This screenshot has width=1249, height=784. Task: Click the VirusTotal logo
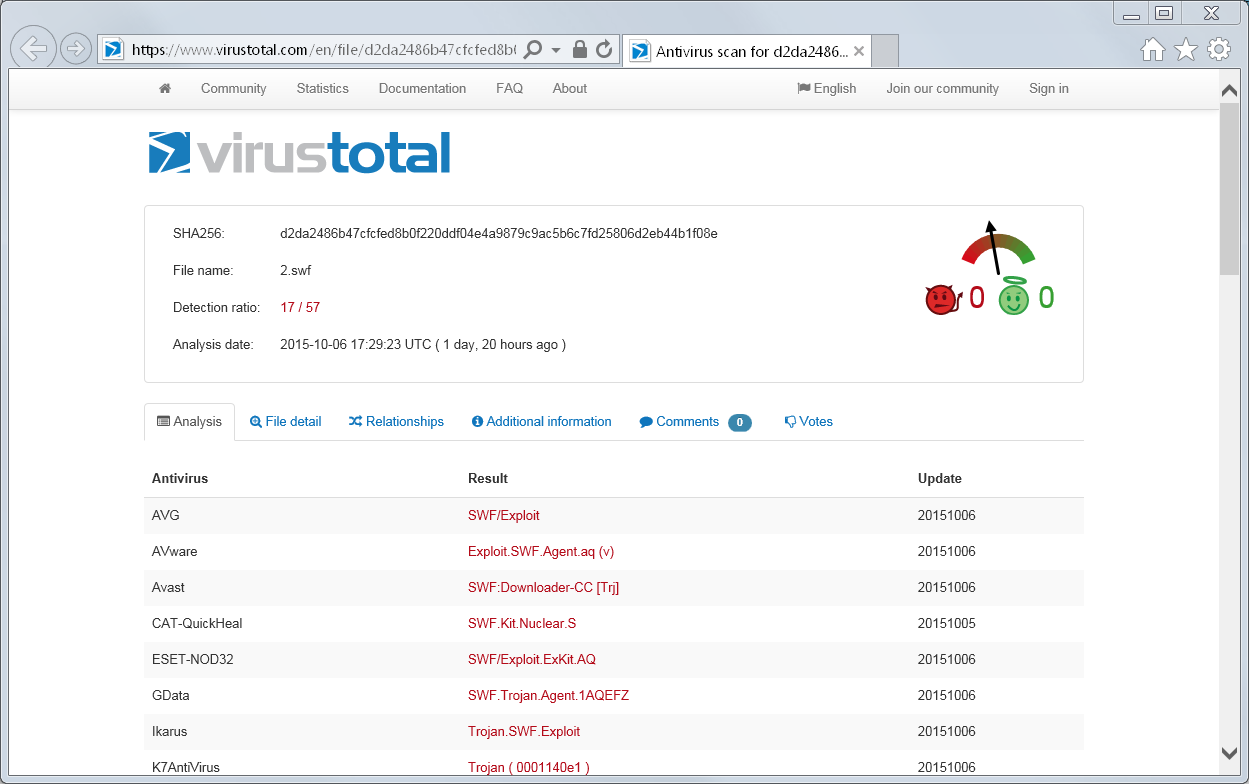pos(299,153)
